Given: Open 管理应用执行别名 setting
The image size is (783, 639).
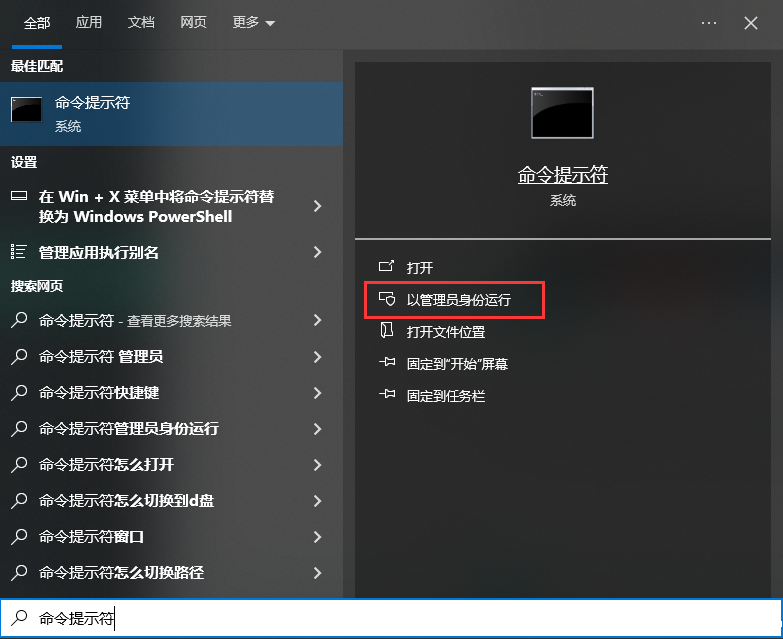Looking at the screenshot, I should pos(171,252).
